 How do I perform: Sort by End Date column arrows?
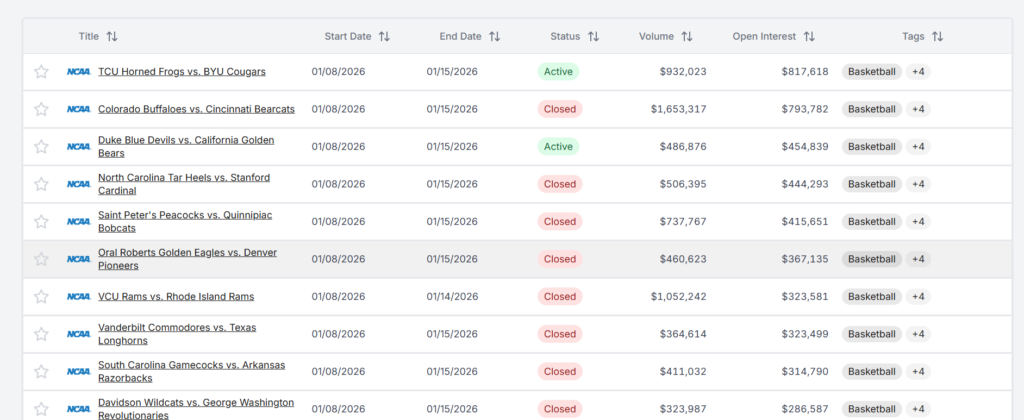[494, 37]
